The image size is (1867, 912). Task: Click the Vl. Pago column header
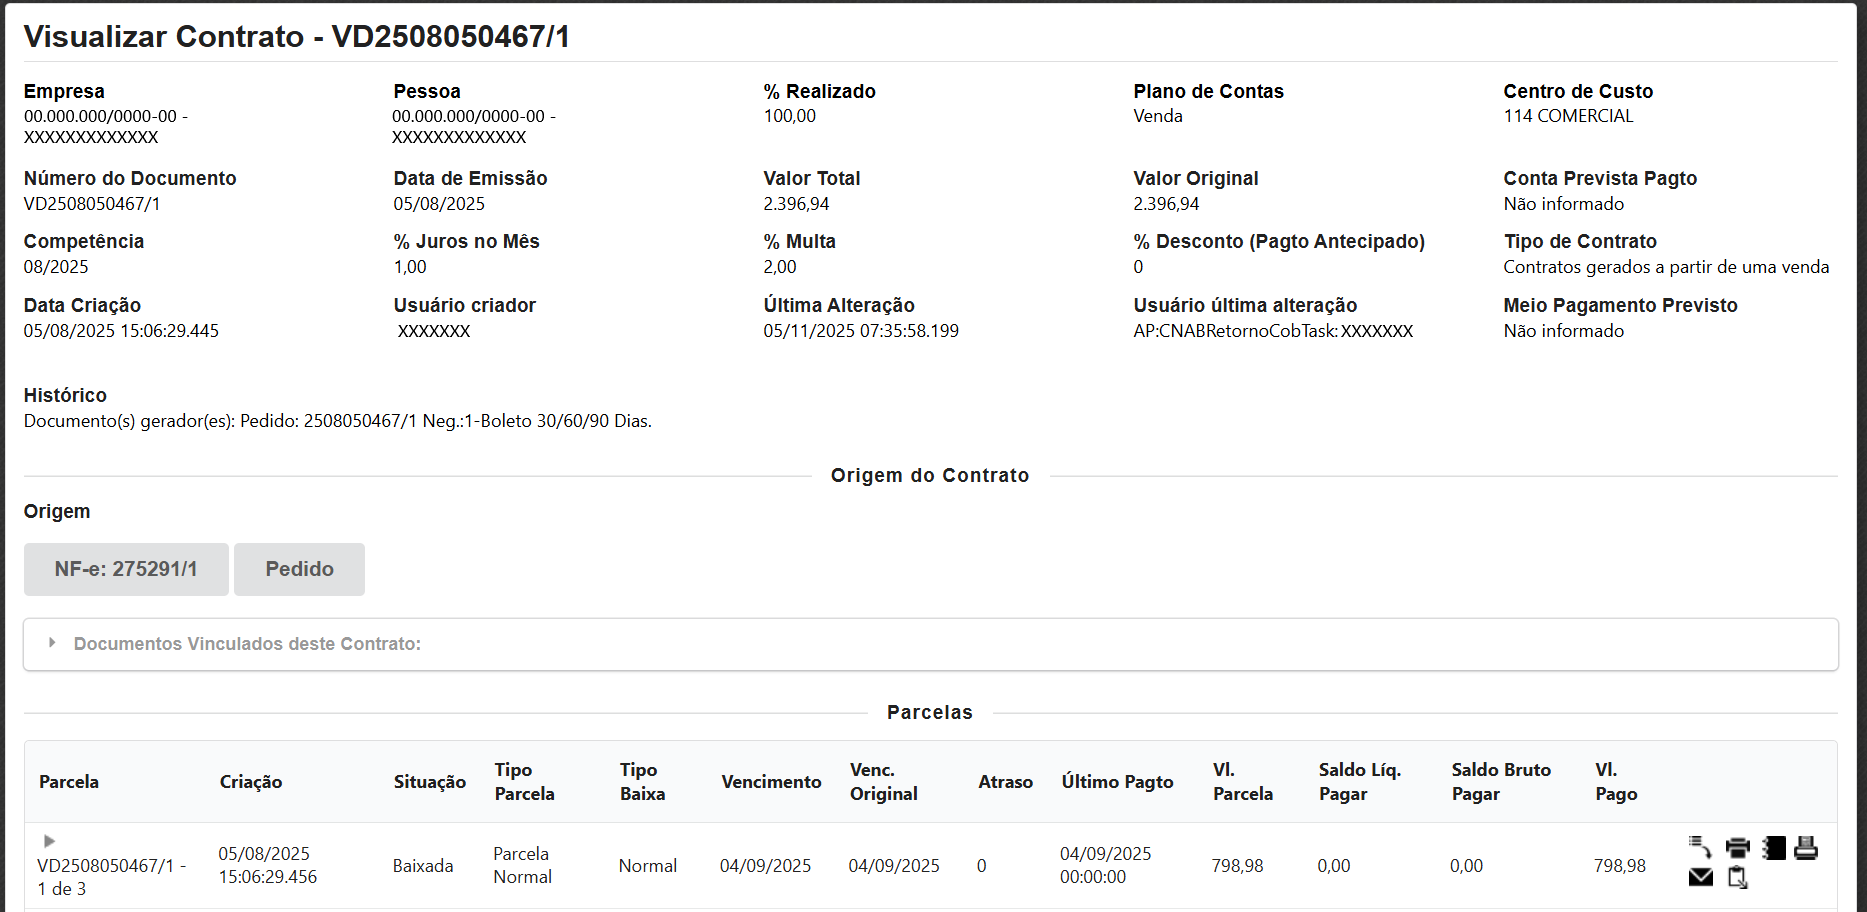point(1616,782)
